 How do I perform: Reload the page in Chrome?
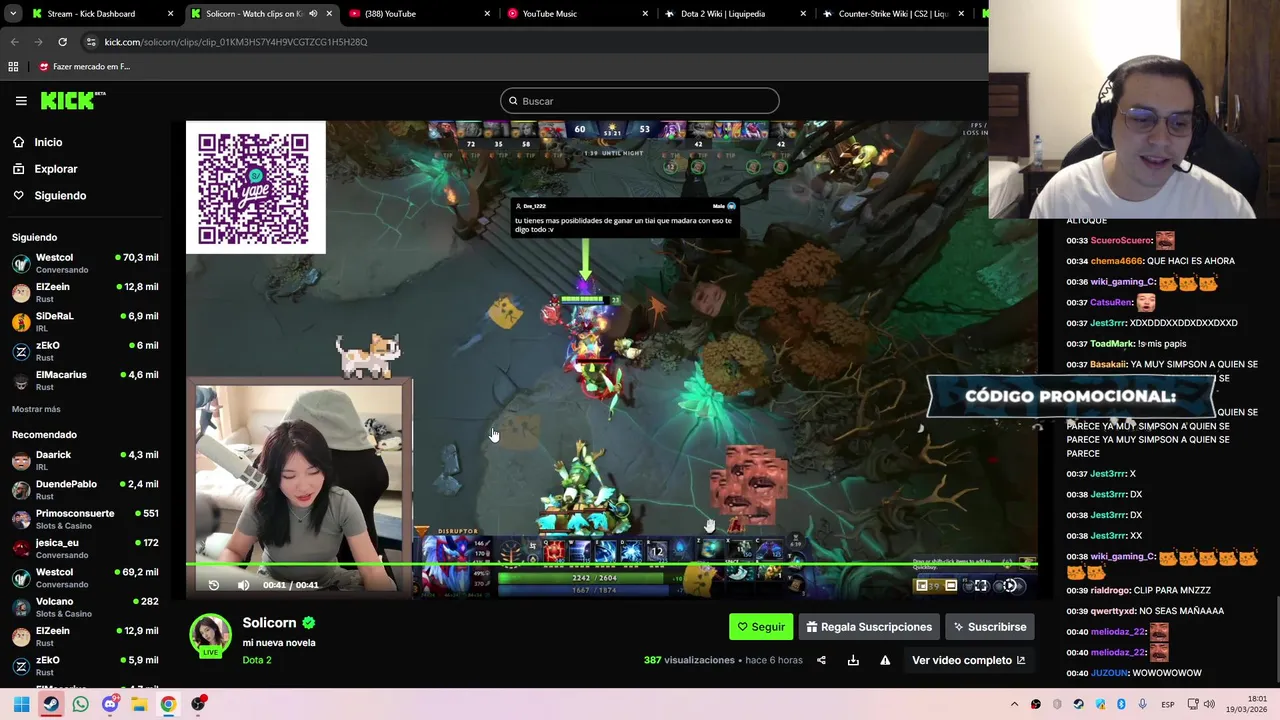(x=62, y=42)
